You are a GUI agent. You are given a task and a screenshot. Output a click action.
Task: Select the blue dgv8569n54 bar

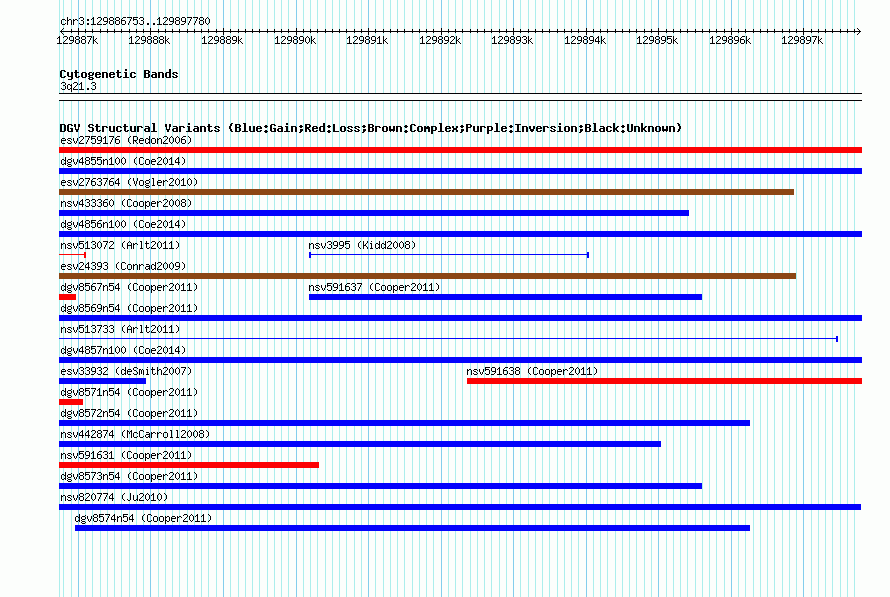click(x=460, y=318)
